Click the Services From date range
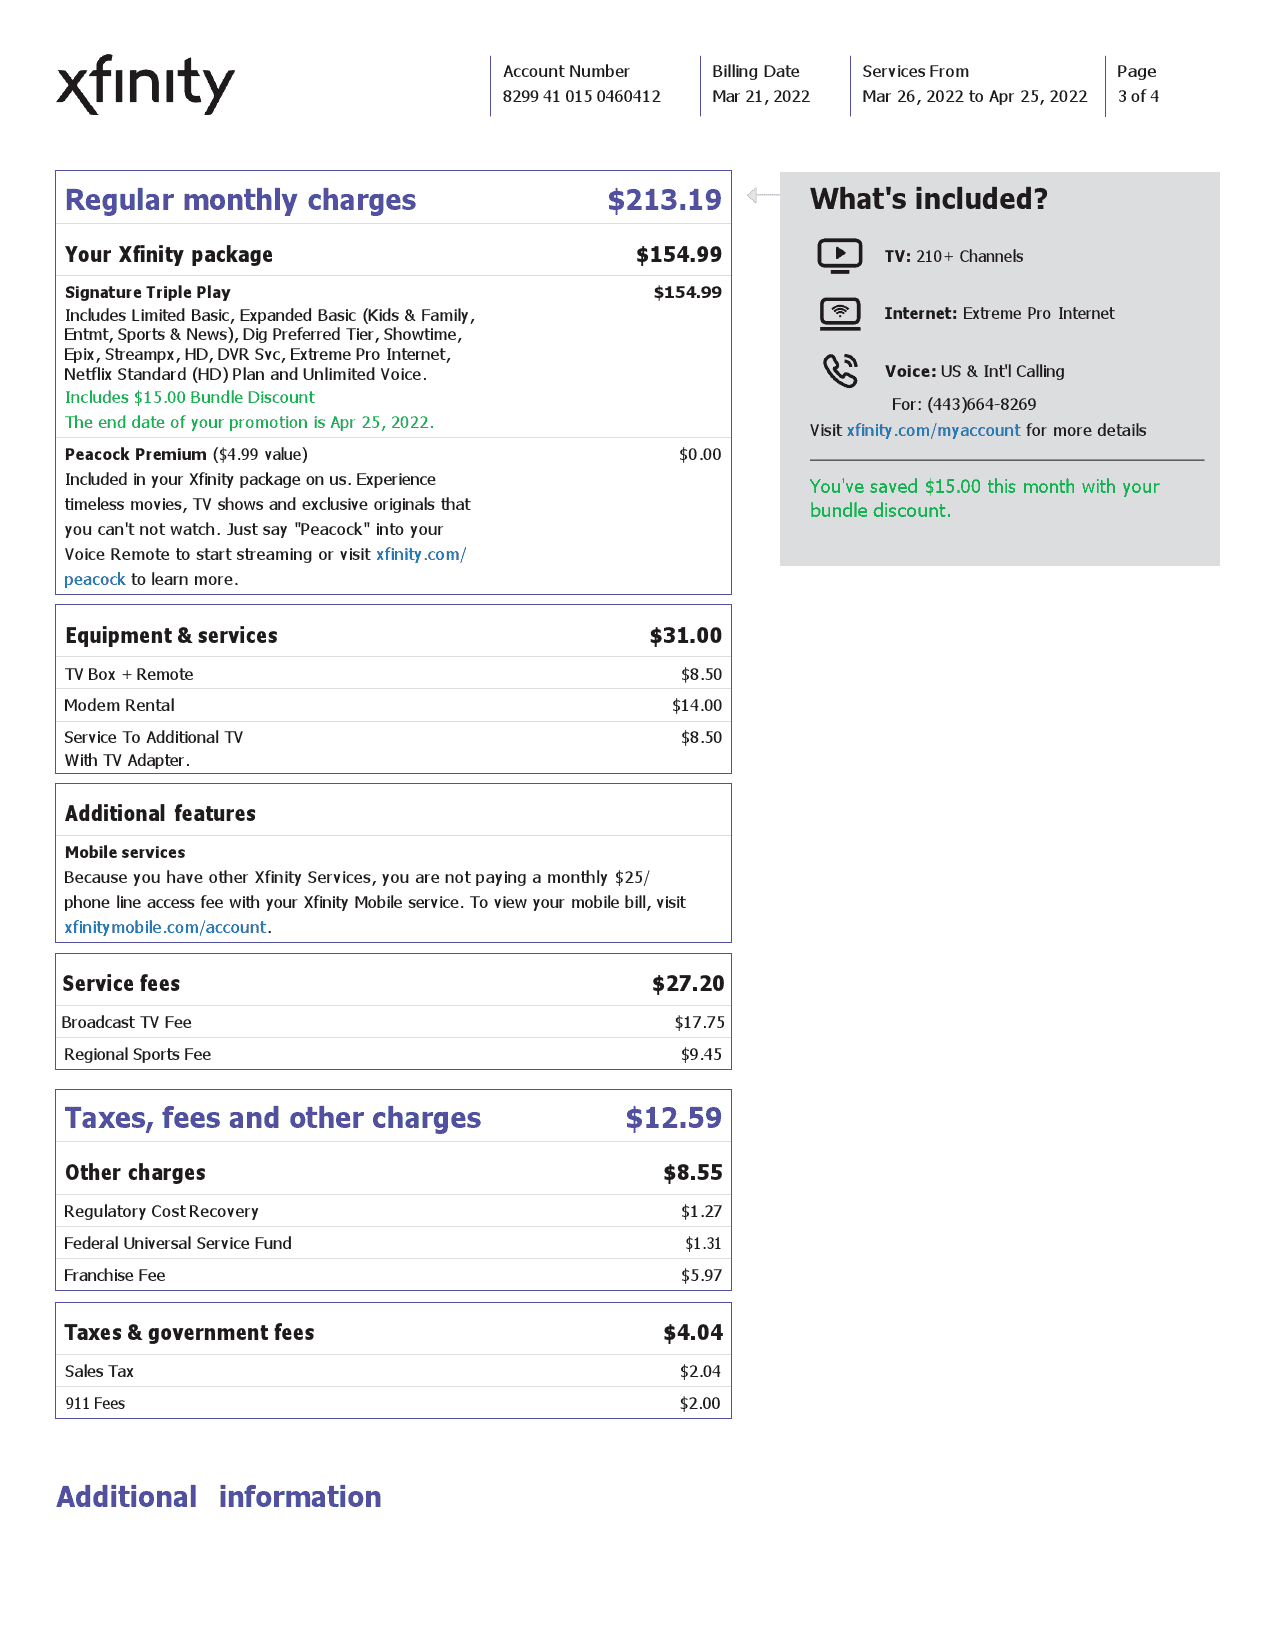The image size is (1275, 1650). [975, 96]
